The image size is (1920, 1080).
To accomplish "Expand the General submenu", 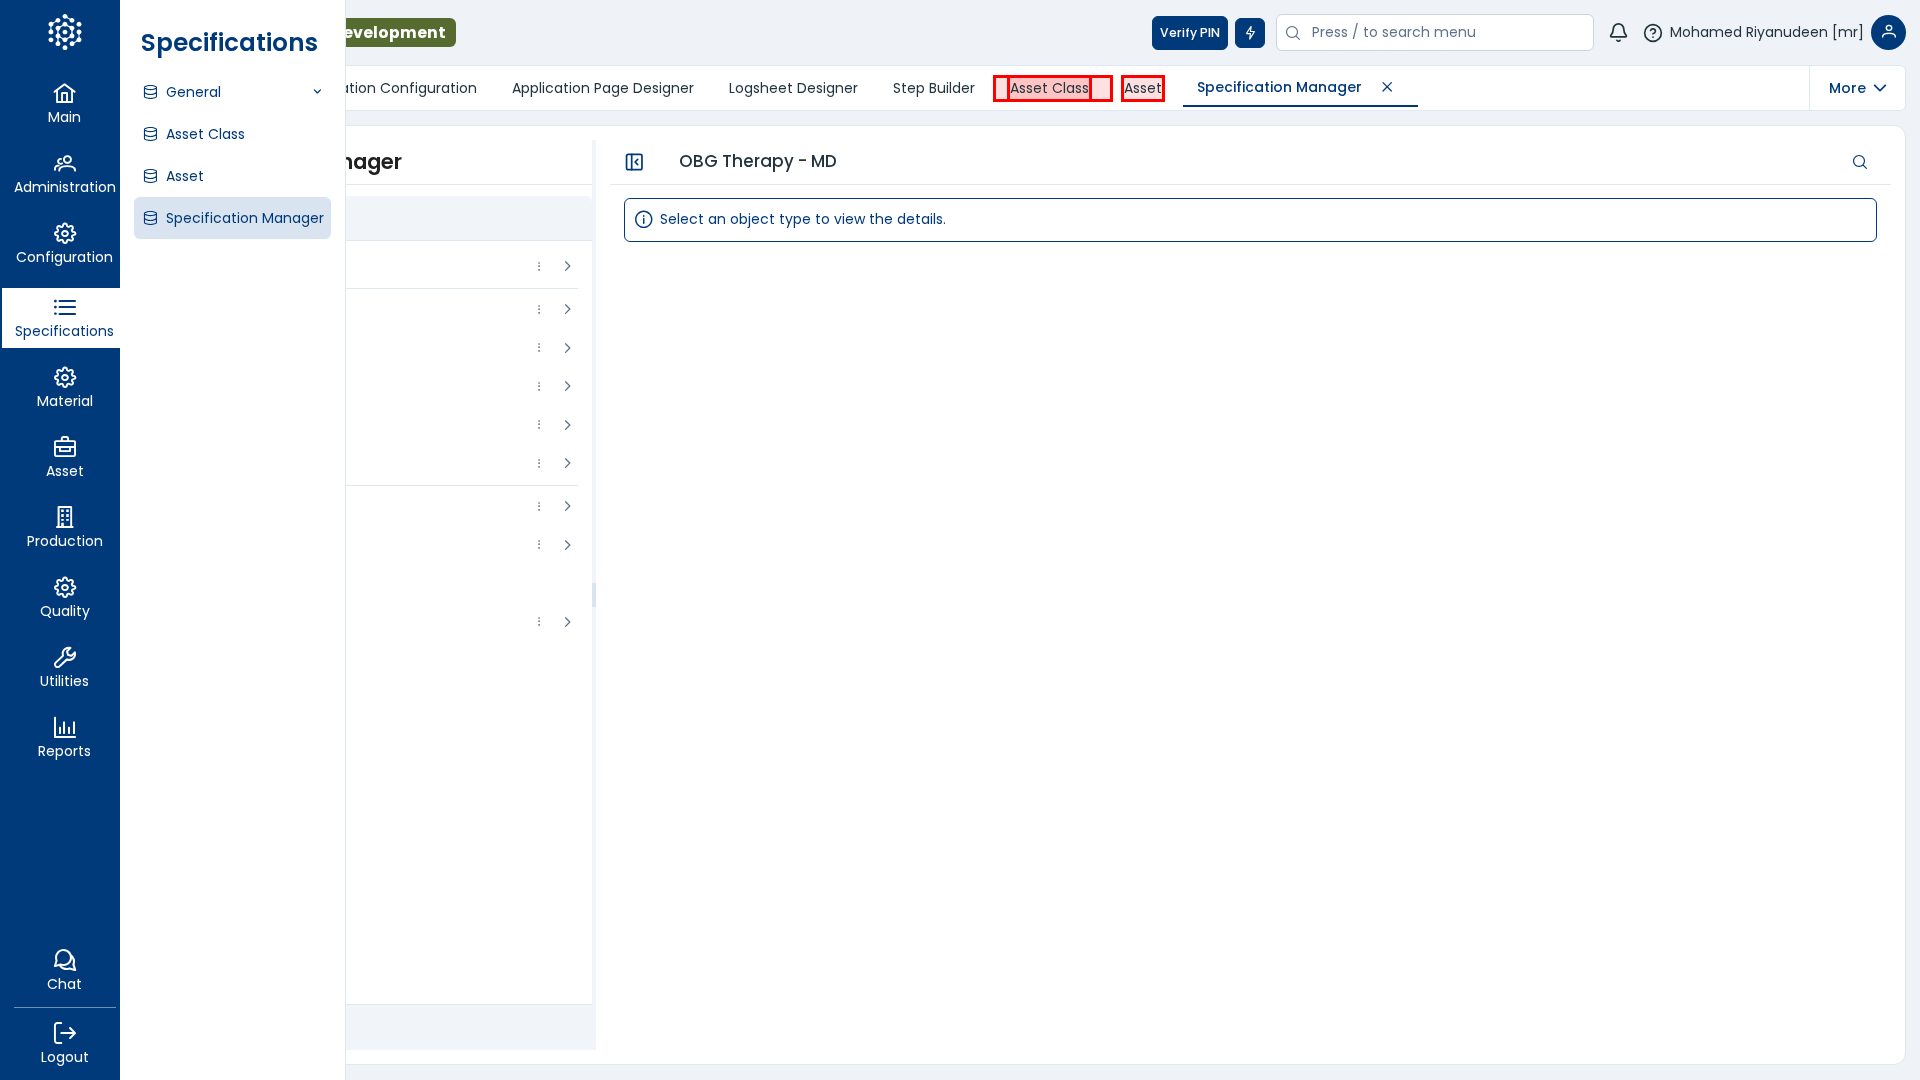I will pyautogui.click(x=232, y=92).
